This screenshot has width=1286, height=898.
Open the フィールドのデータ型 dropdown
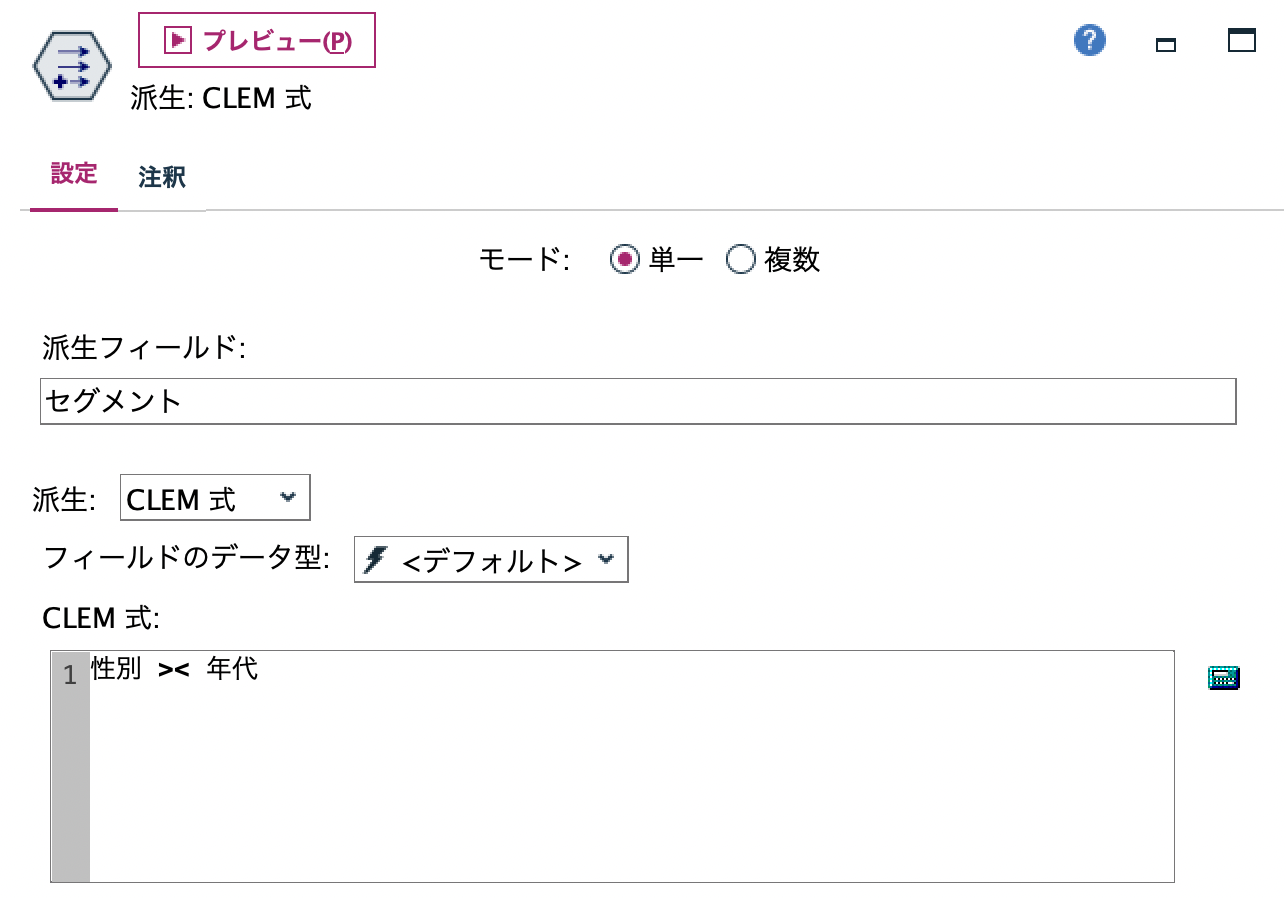pyautogui.click(x=490, y=560)
